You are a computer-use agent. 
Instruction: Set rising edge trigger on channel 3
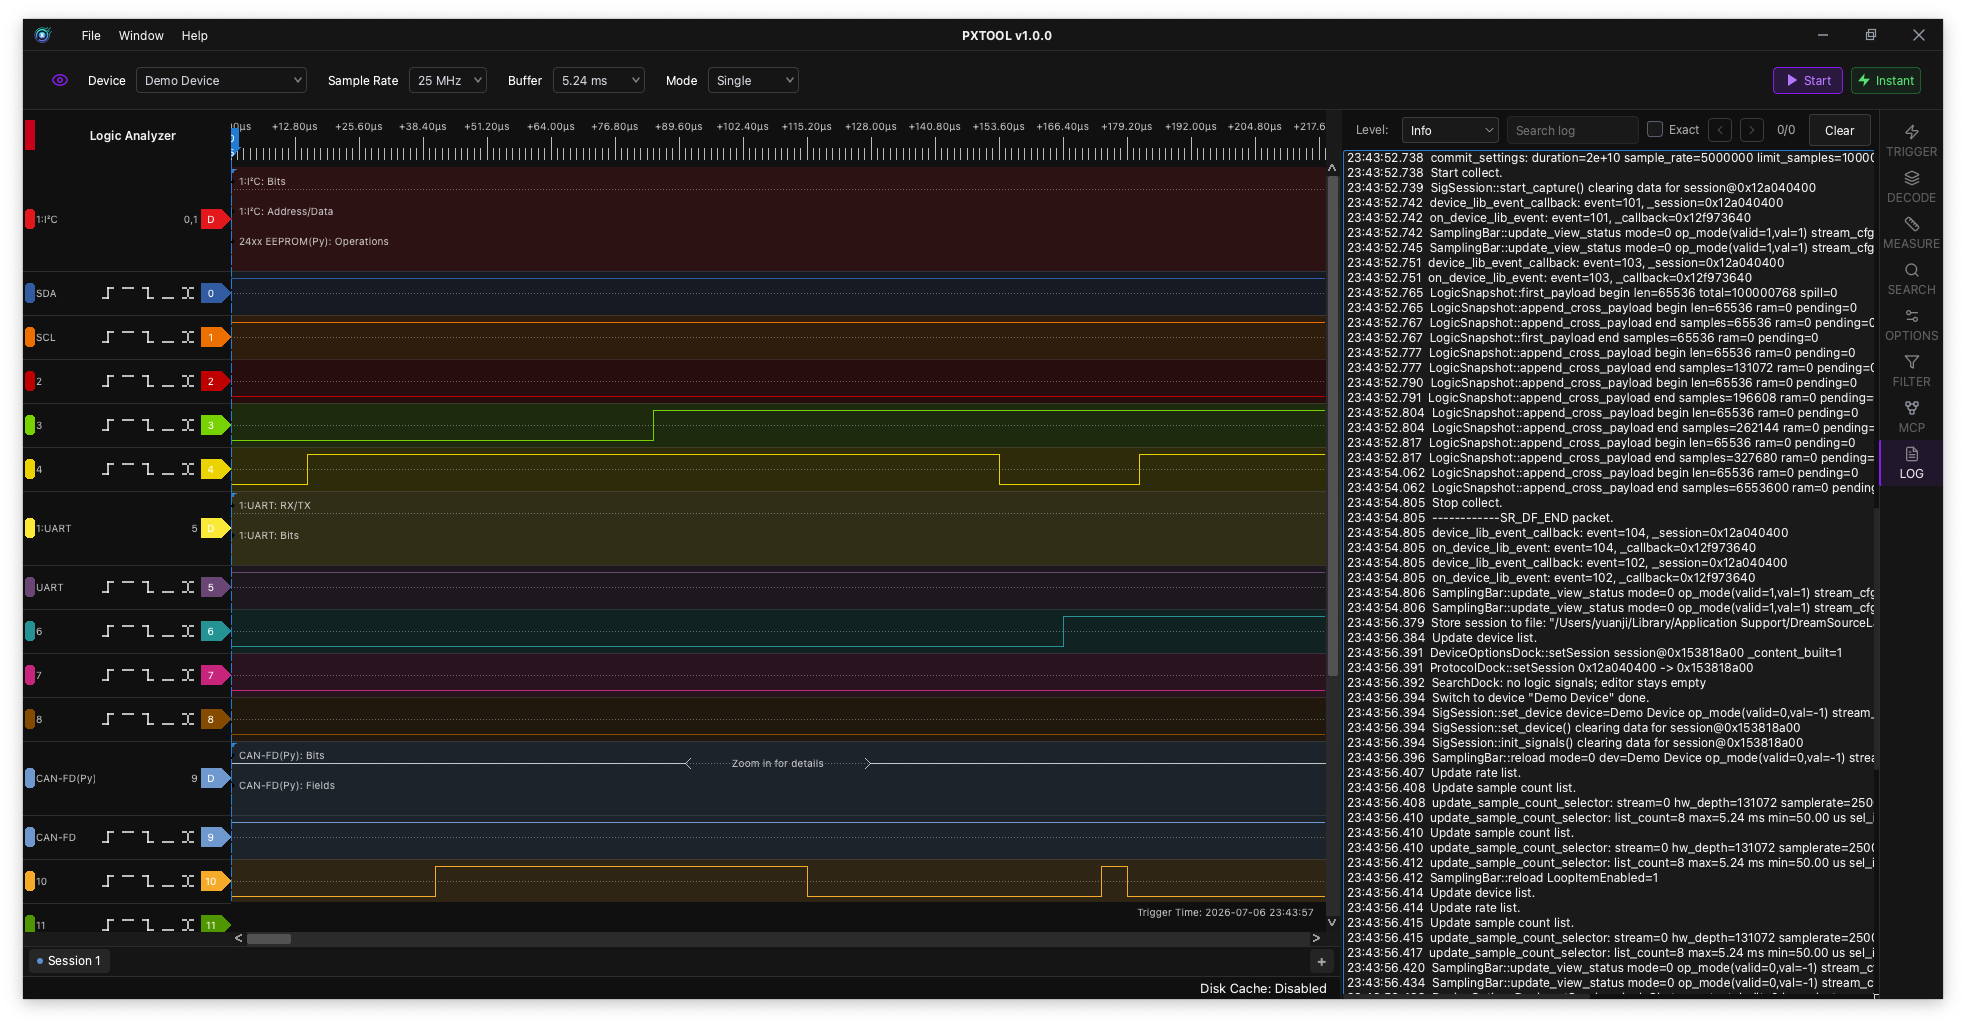(108, 425)
